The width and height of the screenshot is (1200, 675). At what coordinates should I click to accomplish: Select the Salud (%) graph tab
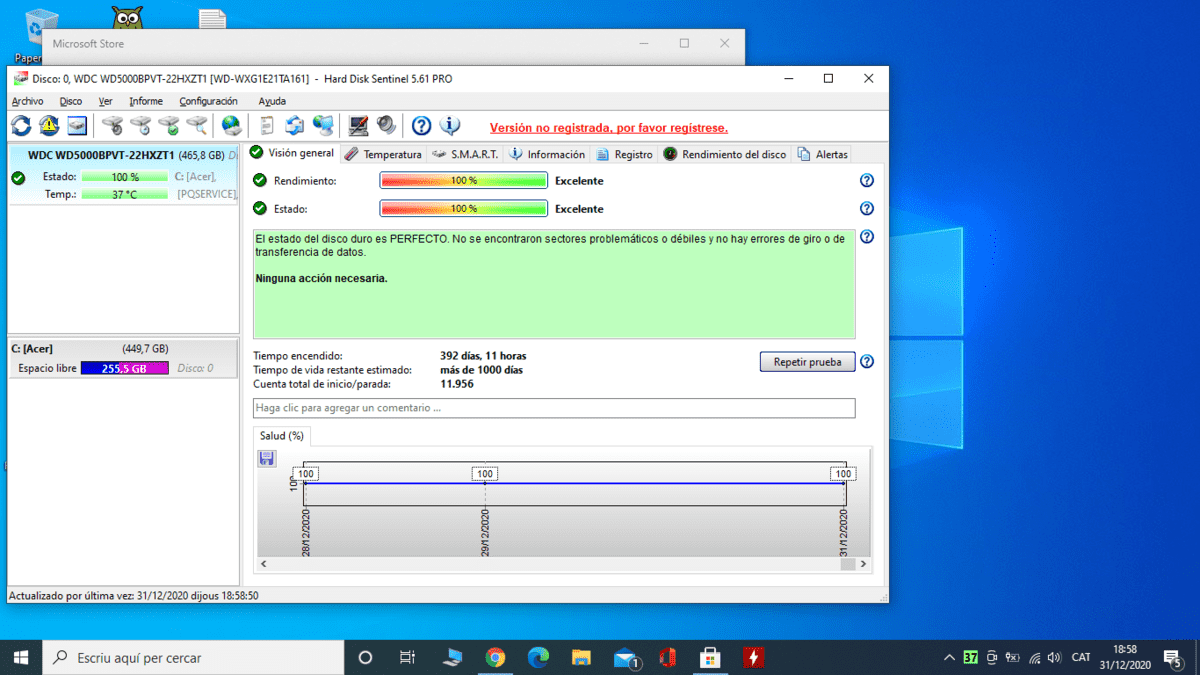(x=282, y=436)
